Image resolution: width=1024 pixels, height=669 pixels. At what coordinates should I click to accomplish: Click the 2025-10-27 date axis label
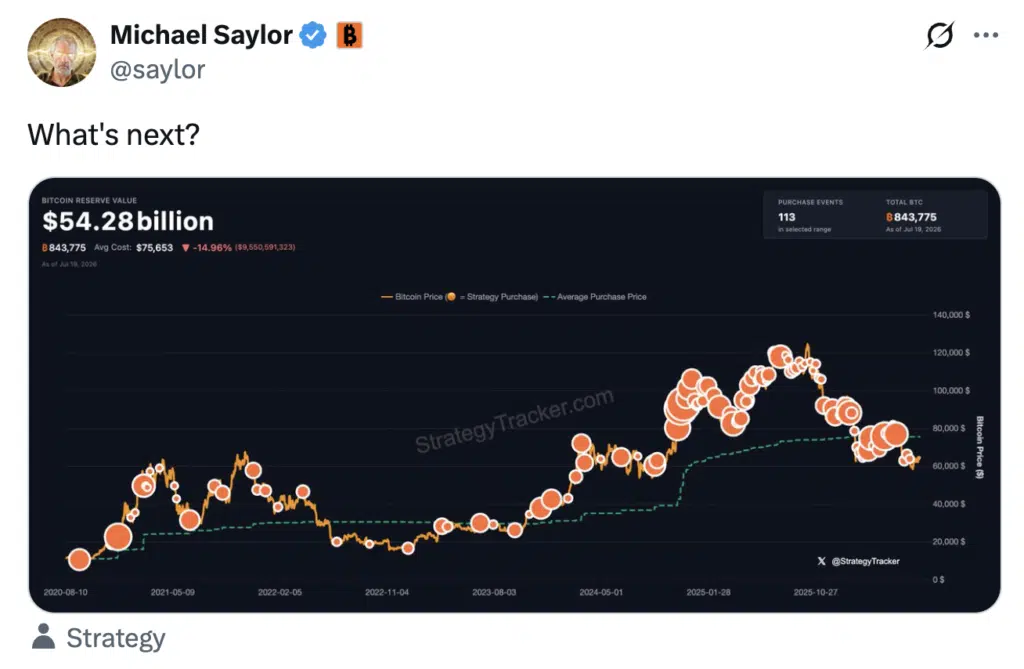(x=815, y=593)
